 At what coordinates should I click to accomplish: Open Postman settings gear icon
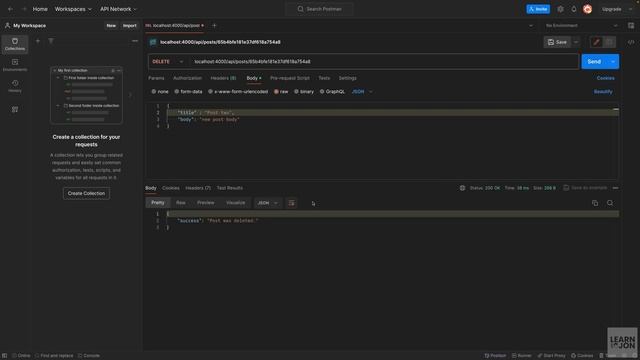[x=560, y=9]
